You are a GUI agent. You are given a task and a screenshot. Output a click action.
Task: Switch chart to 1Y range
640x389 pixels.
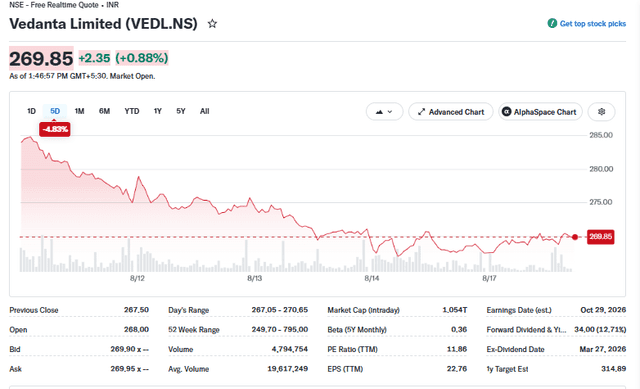pos(158,111)
